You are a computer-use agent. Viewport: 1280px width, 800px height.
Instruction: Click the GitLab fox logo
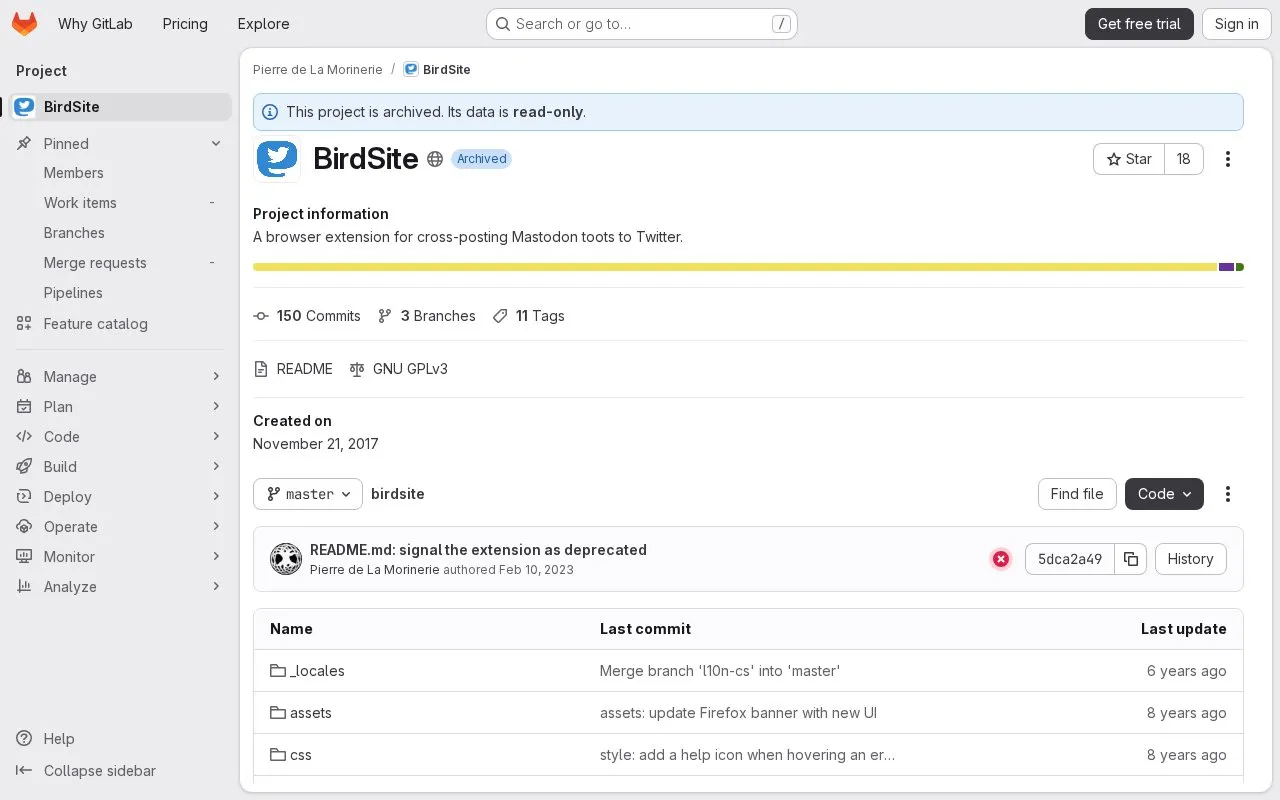pyautogui.click(x=24, y=24)
